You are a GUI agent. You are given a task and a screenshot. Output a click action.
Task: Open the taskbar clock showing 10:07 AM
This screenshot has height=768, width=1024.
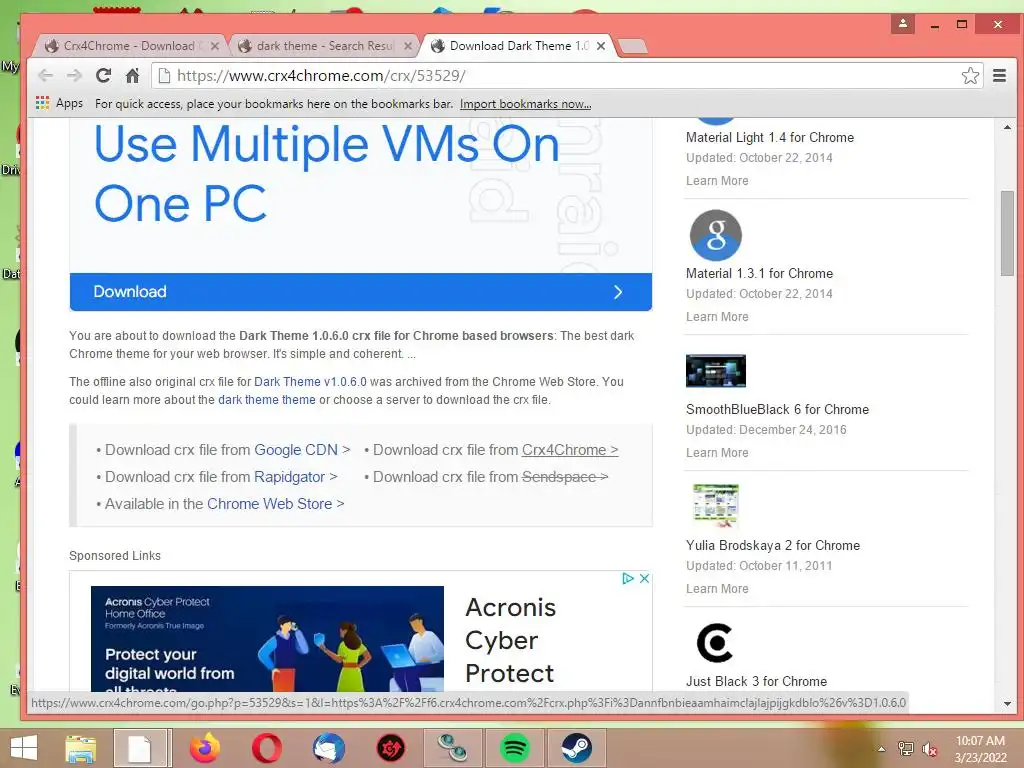[x=980, y=749]
